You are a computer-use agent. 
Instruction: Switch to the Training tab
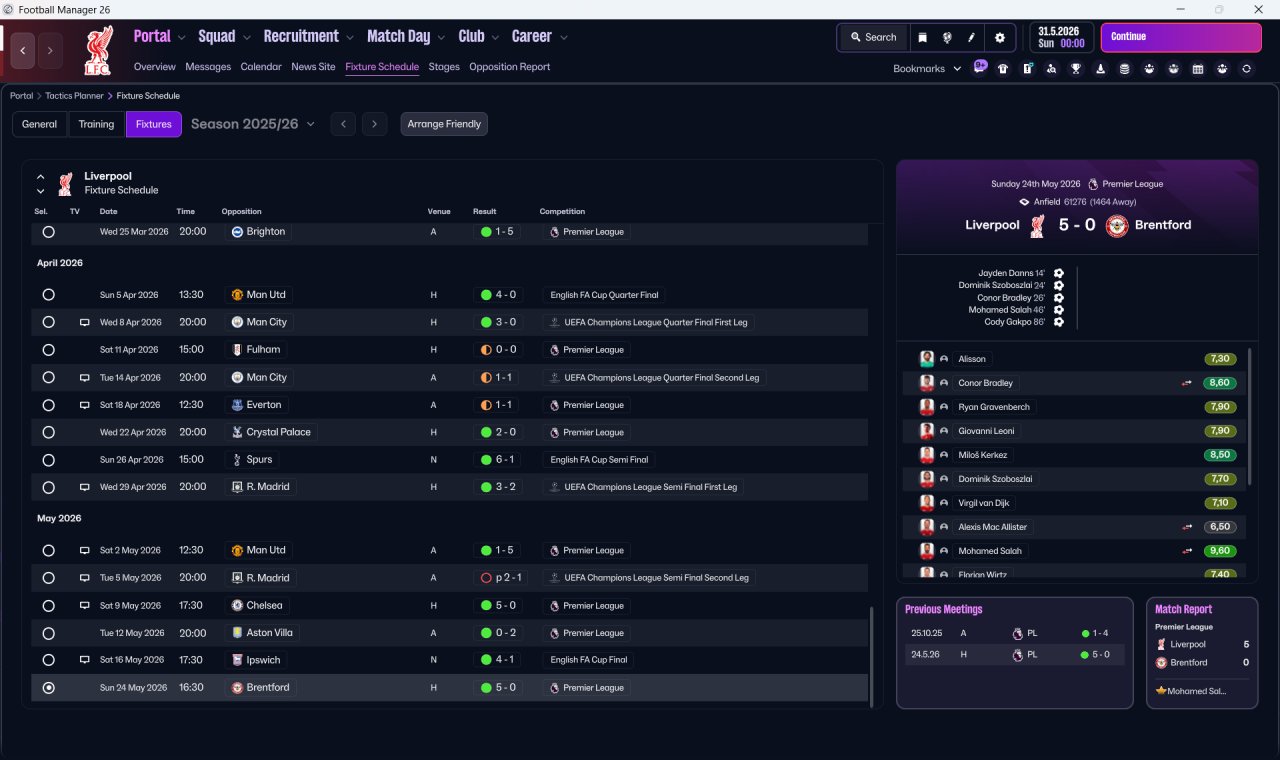[x=96, y=124]
